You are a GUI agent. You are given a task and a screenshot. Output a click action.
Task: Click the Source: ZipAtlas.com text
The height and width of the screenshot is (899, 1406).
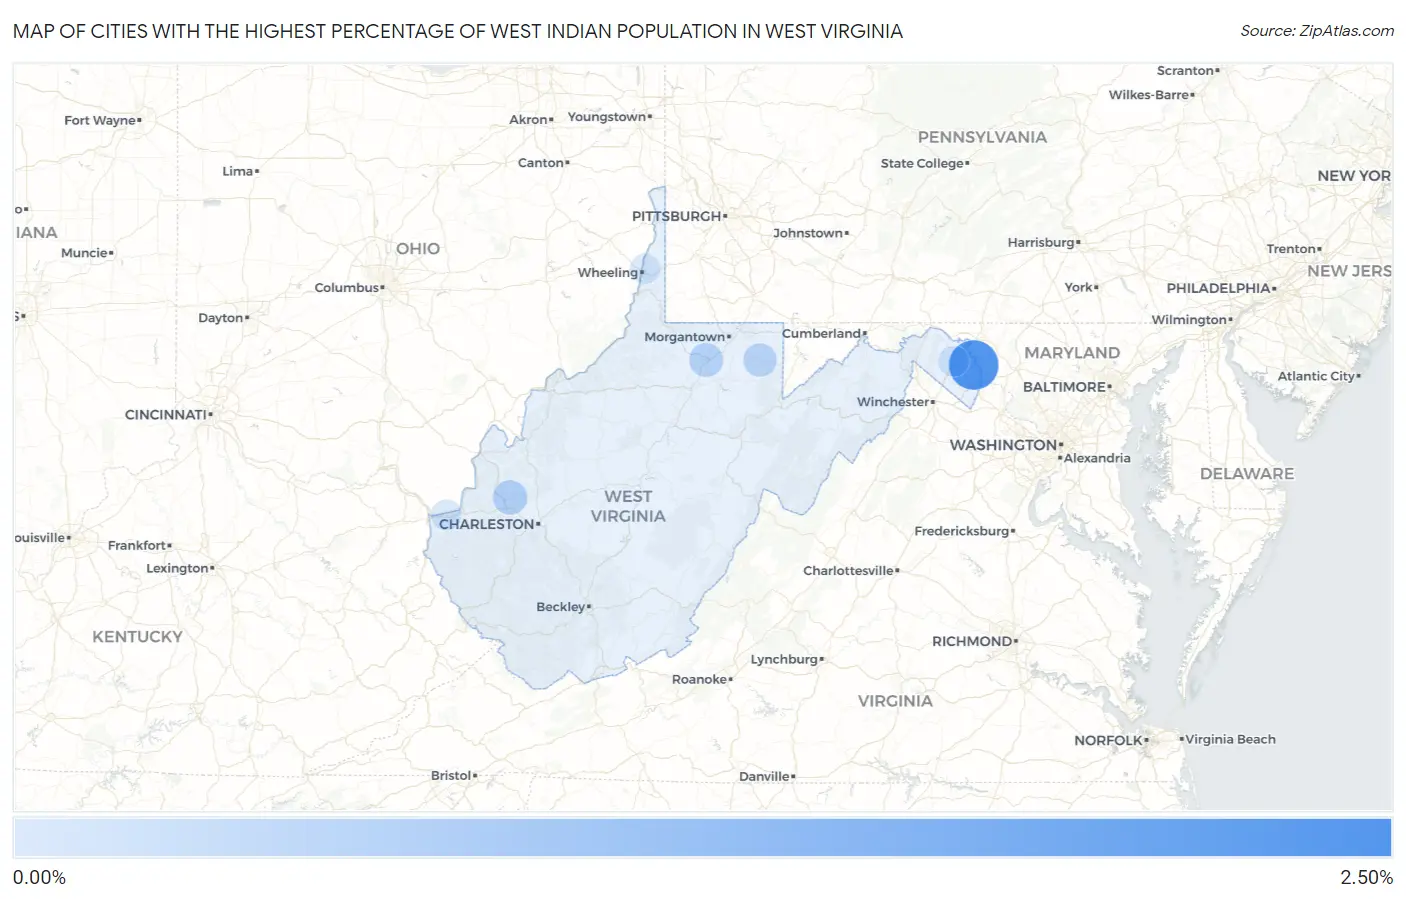click(x=1317, y=31)
